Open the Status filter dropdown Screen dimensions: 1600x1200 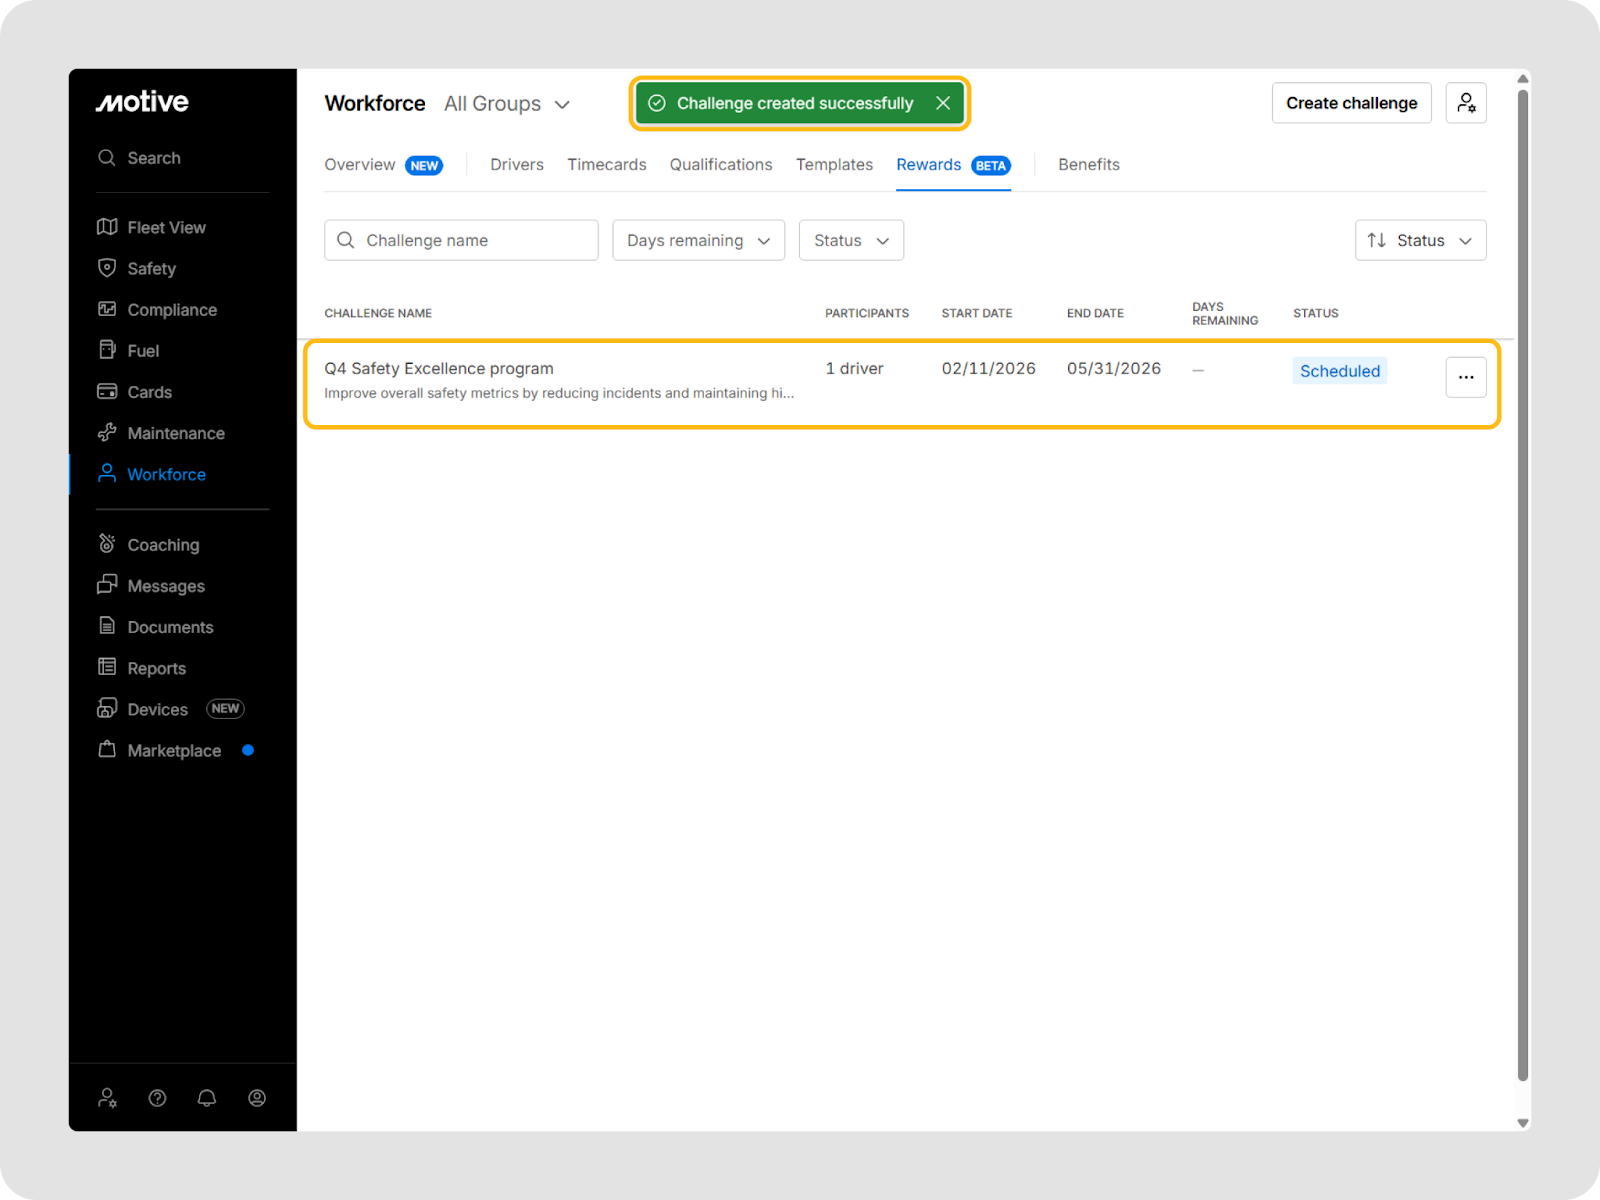851,241
